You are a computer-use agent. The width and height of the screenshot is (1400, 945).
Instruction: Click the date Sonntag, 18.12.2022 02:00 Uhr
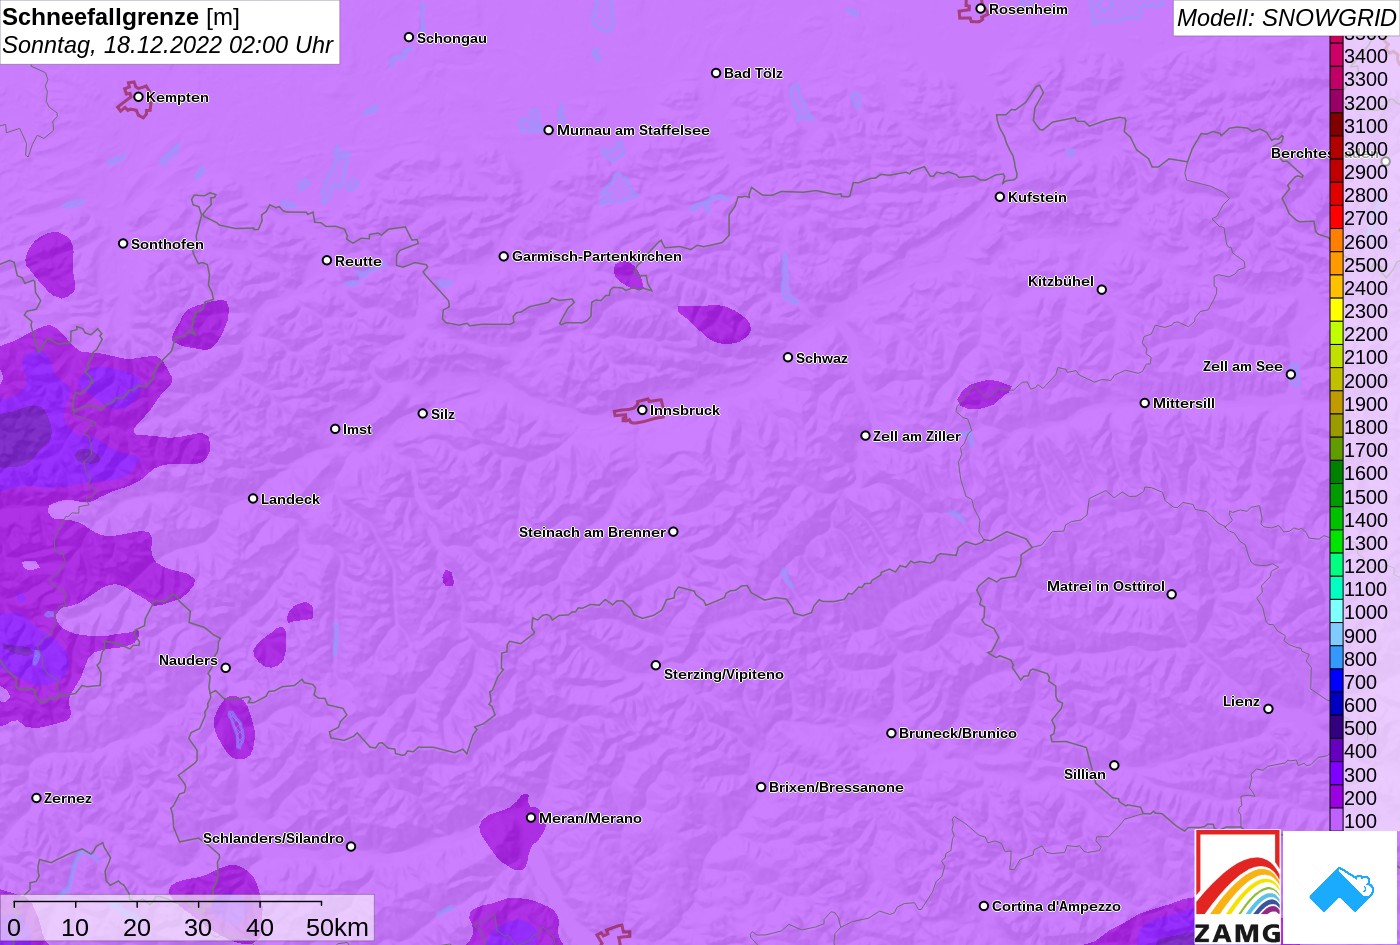168,45
